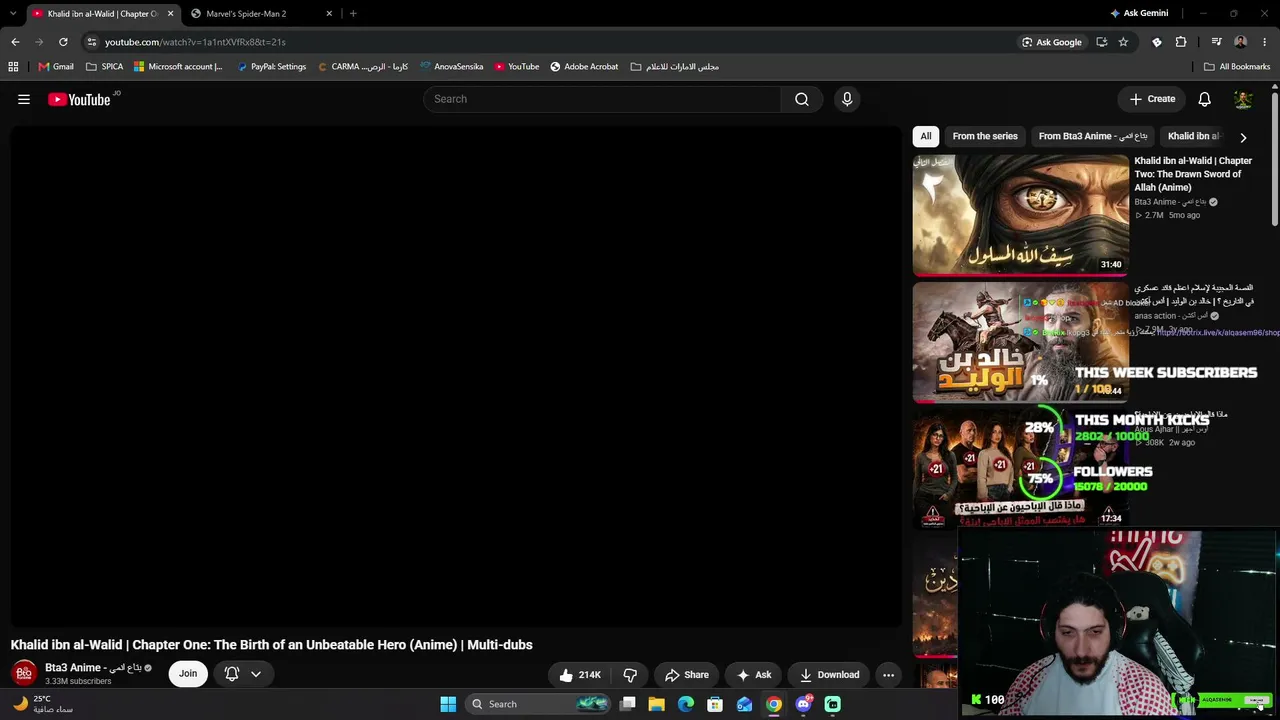
Task: Open the Chrome profile avatar
Action: [x=1241, y=42]
